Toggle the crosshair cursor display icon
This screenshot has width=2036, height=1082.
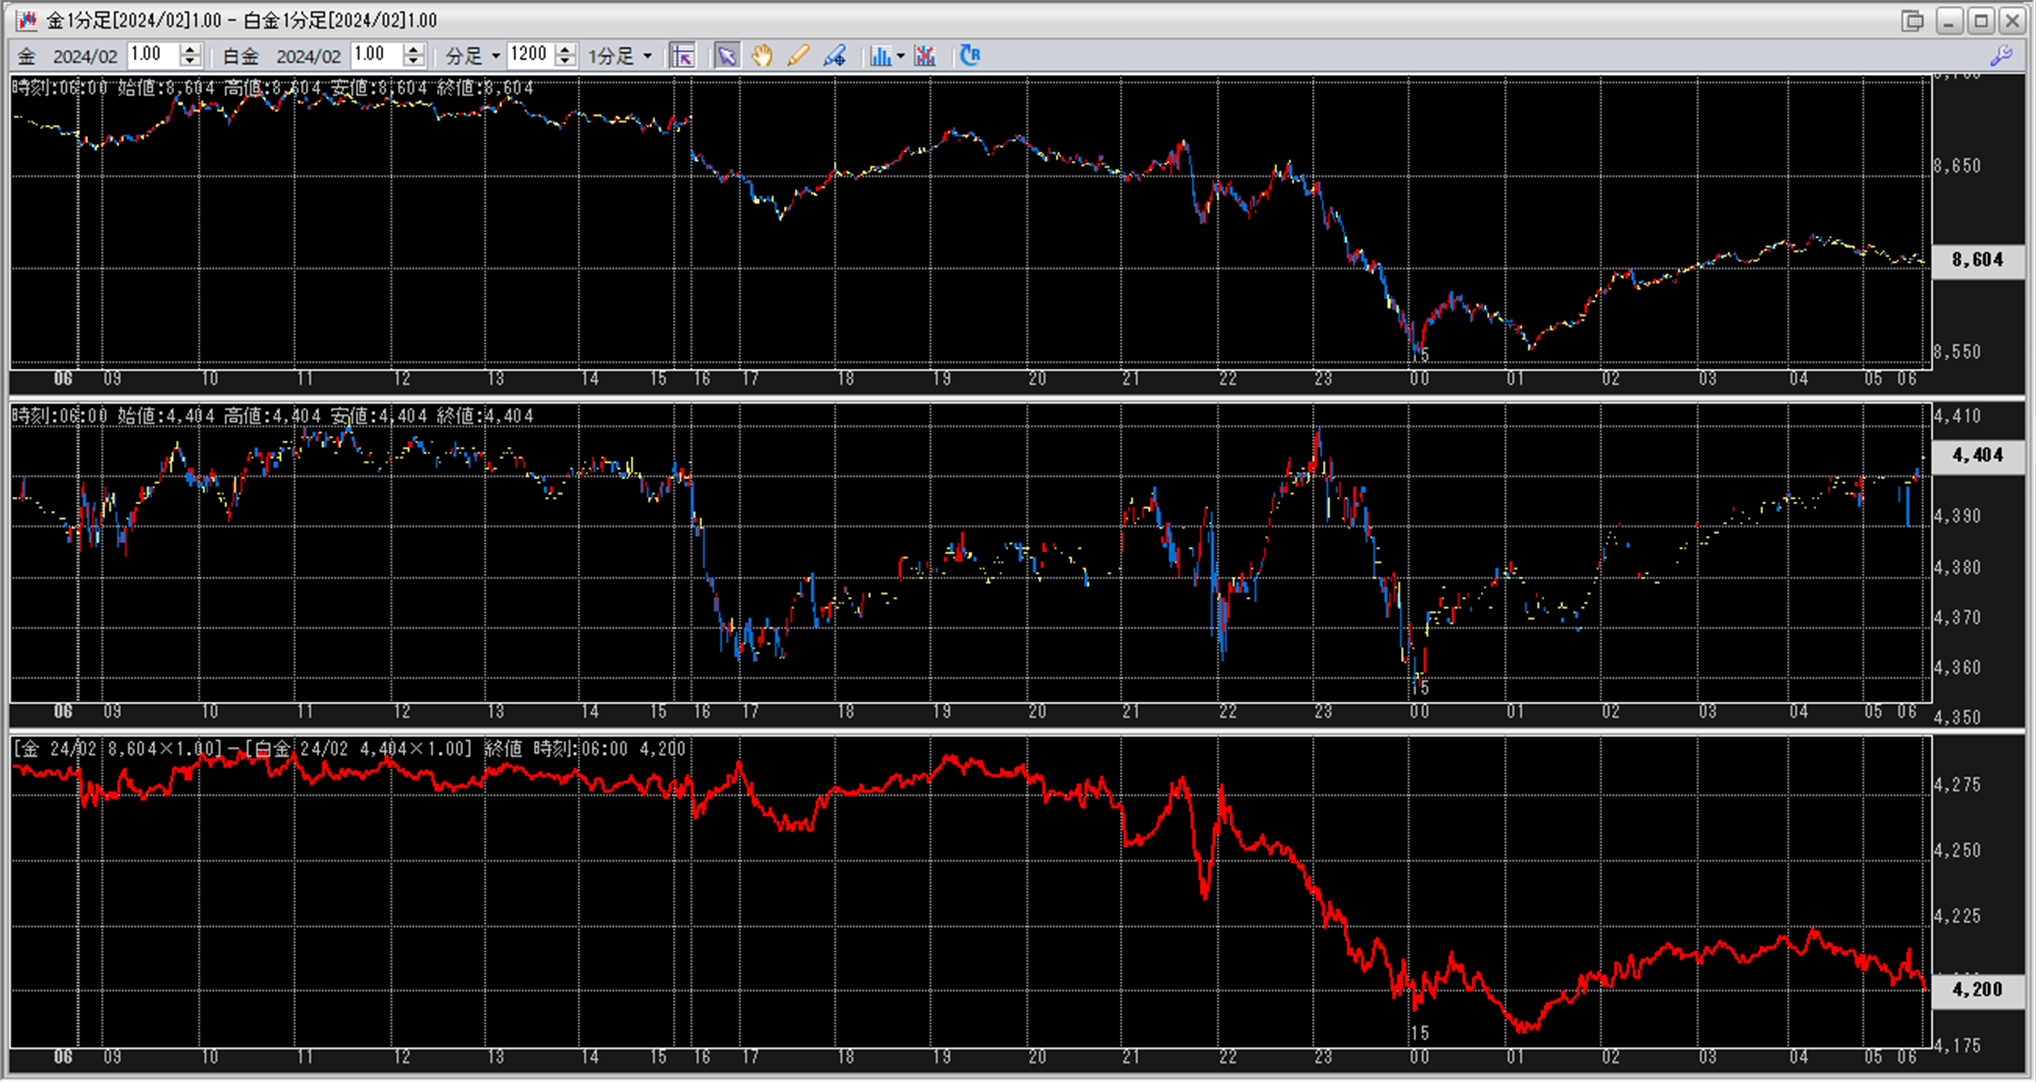683,56
